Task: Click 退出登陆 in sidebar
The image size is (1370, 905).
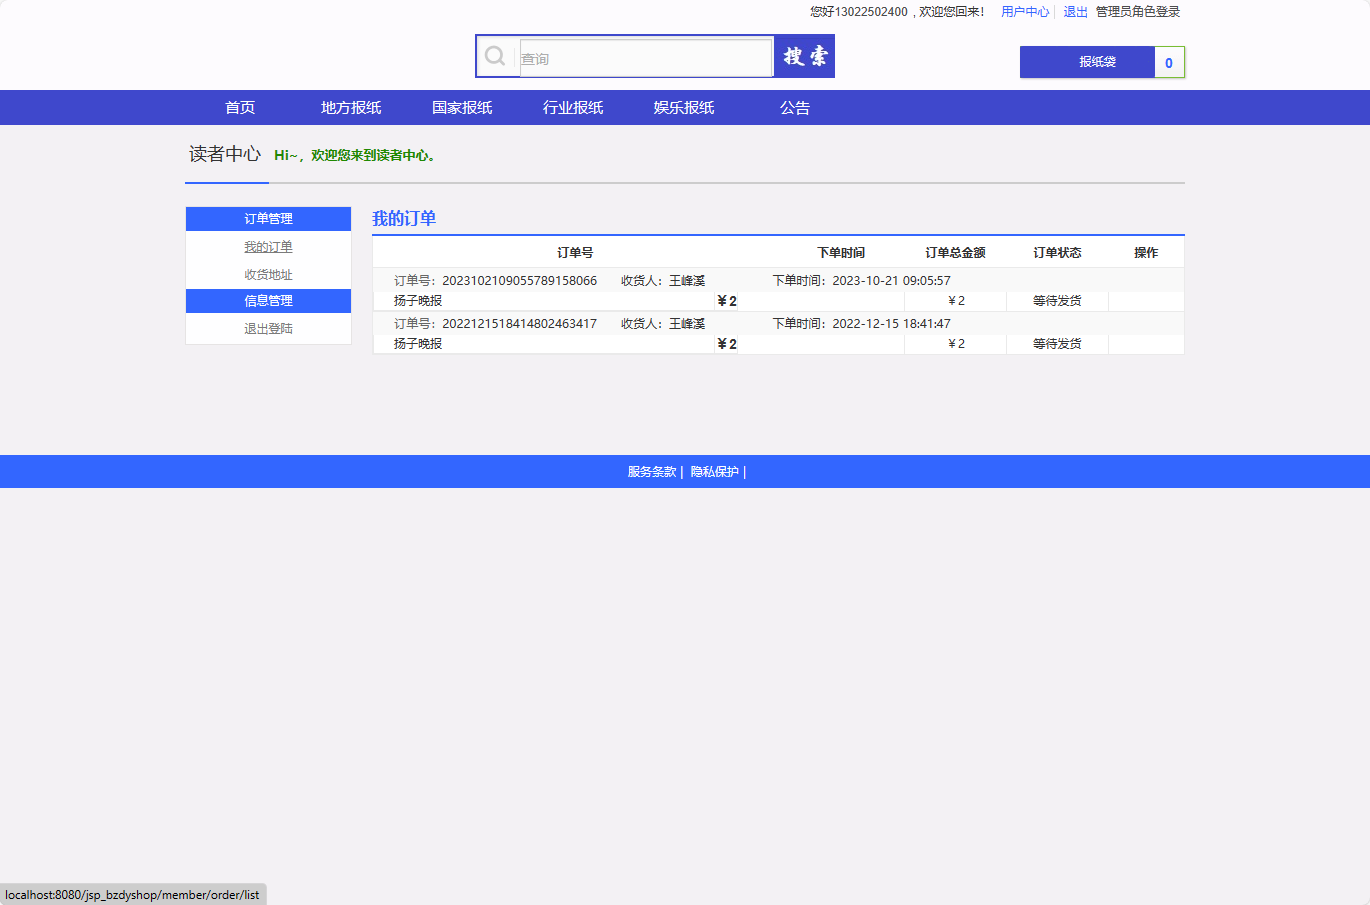Action: pyautogui.click(x=268, y=329)
